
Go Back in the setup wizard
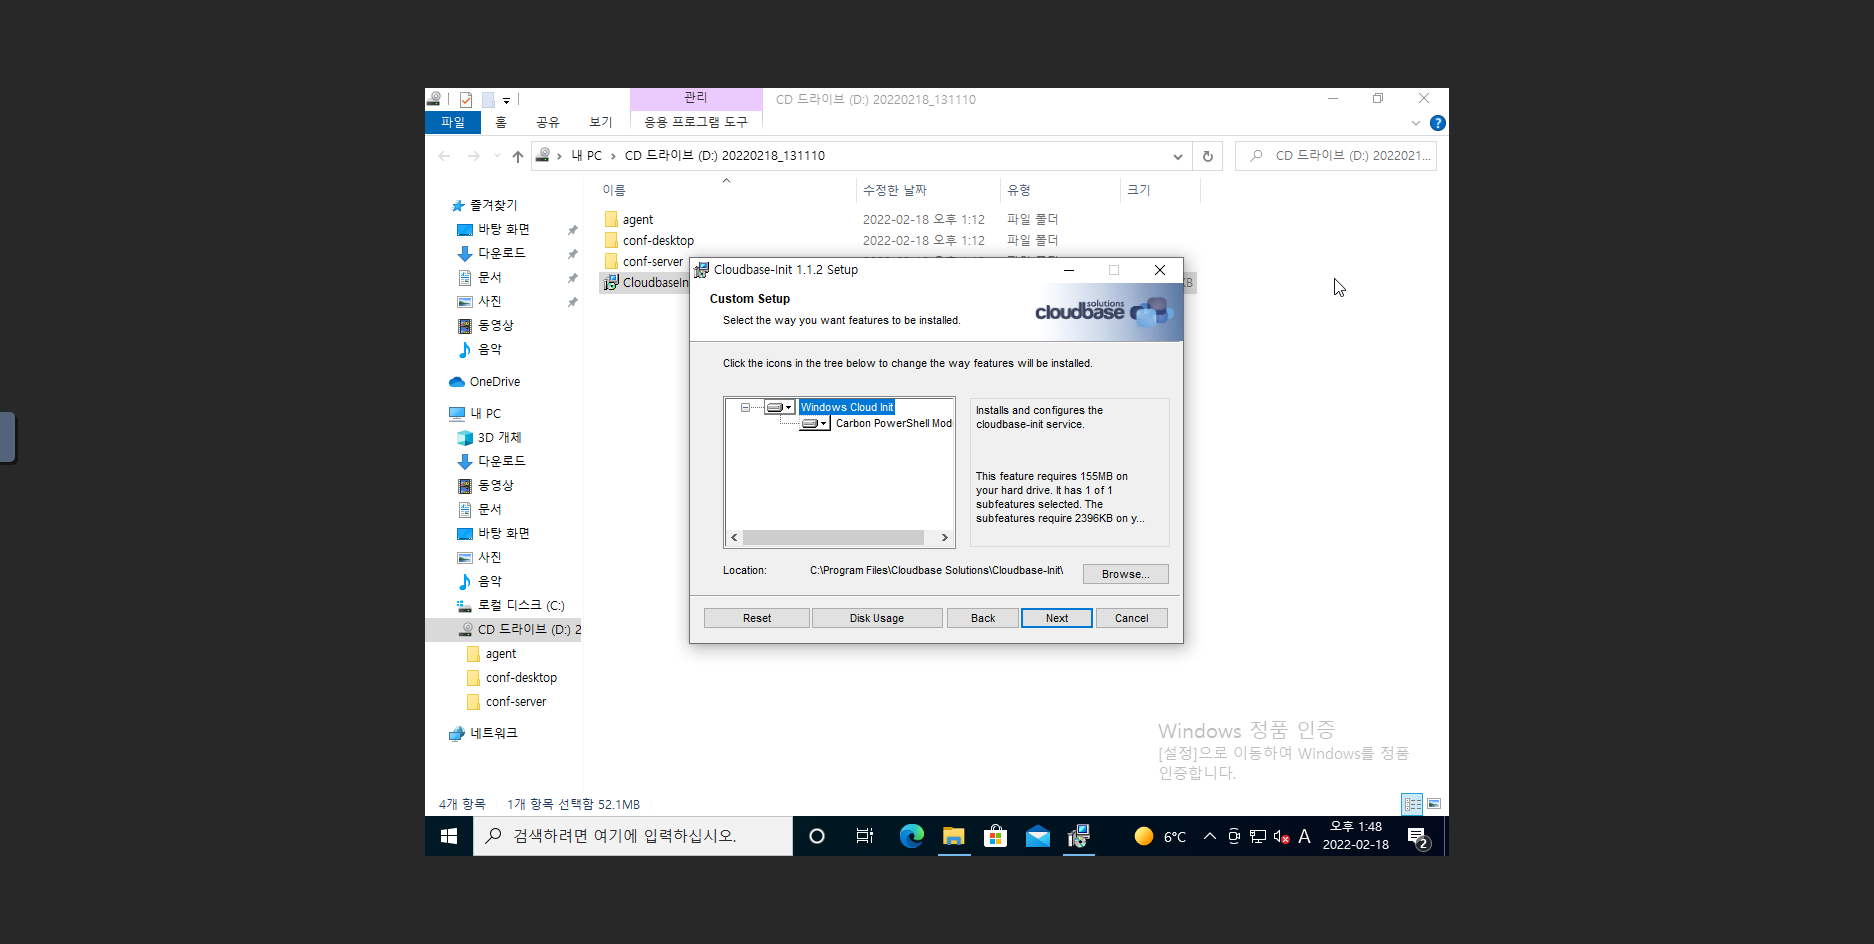(983, 618)
